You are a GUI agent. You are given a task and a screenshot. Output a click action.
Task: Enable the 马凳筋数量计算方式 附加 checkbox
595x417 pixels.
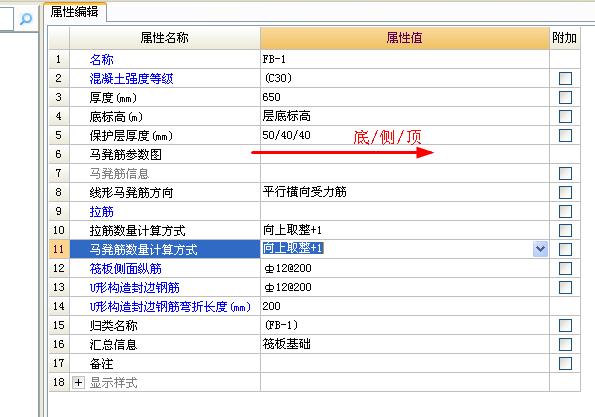[565, 249]
